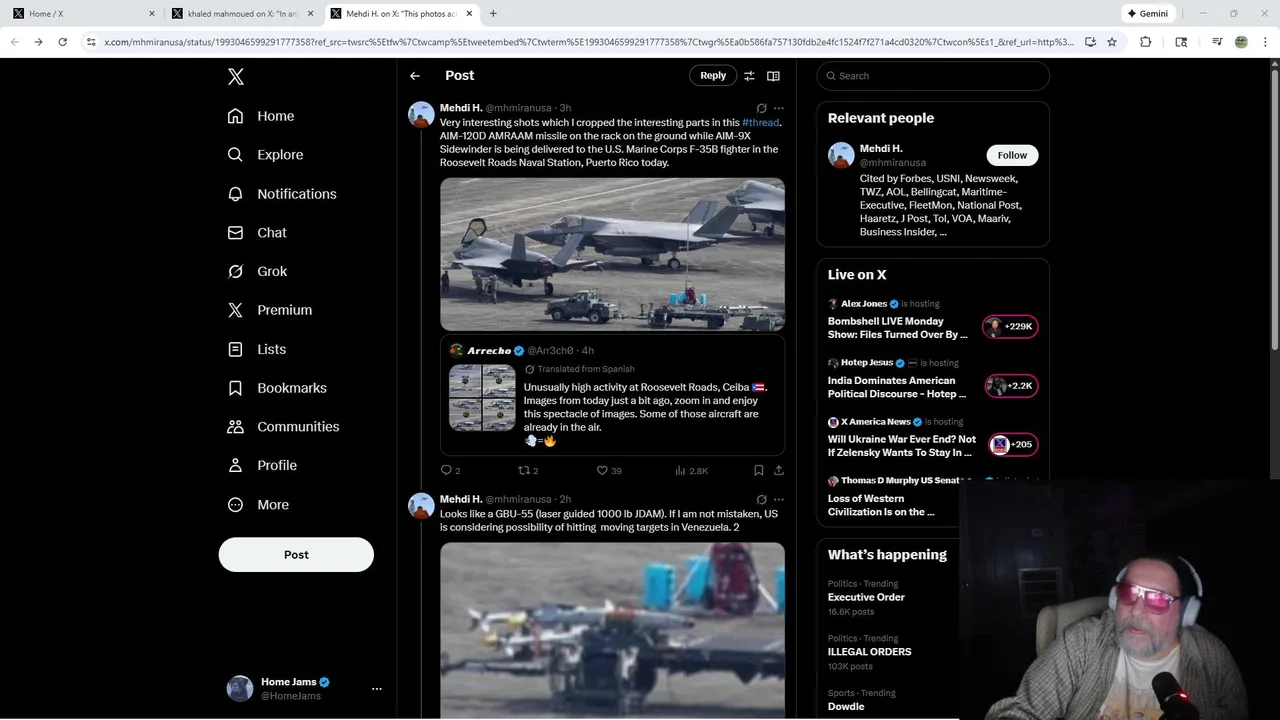Open the Executive Order trend
This screenshot has height=720, width=1280.
click(x=866, y=597)
